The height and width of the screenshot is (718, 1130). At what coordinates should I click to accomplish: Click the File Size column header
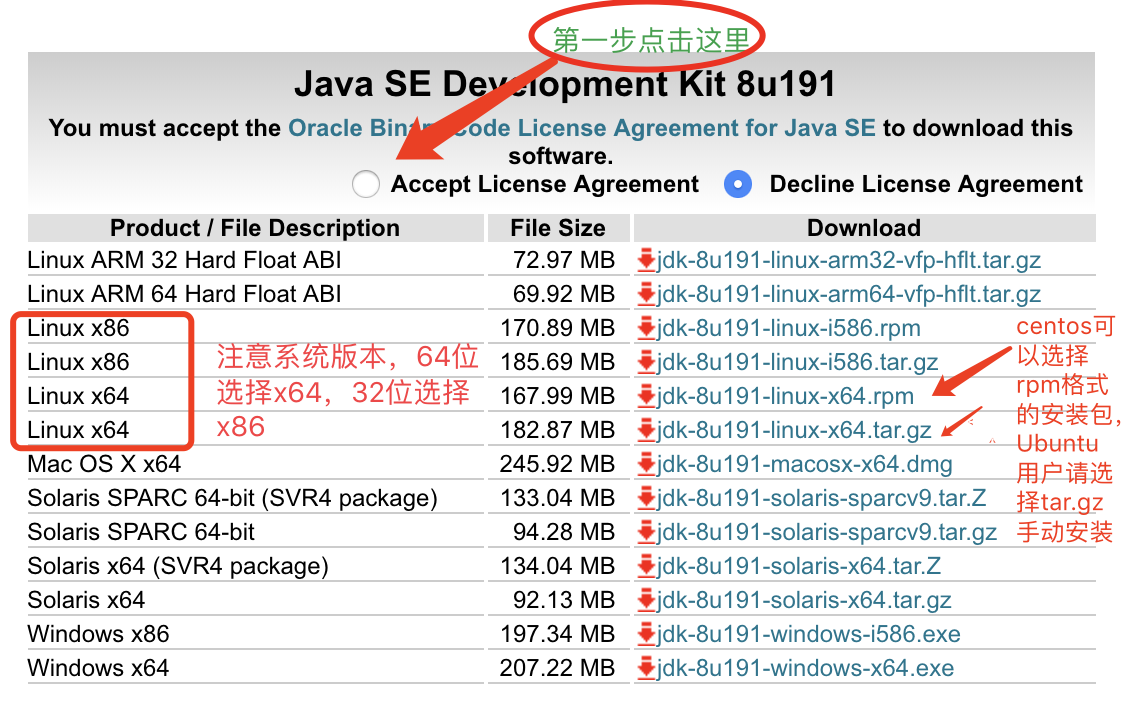[559, 228]
